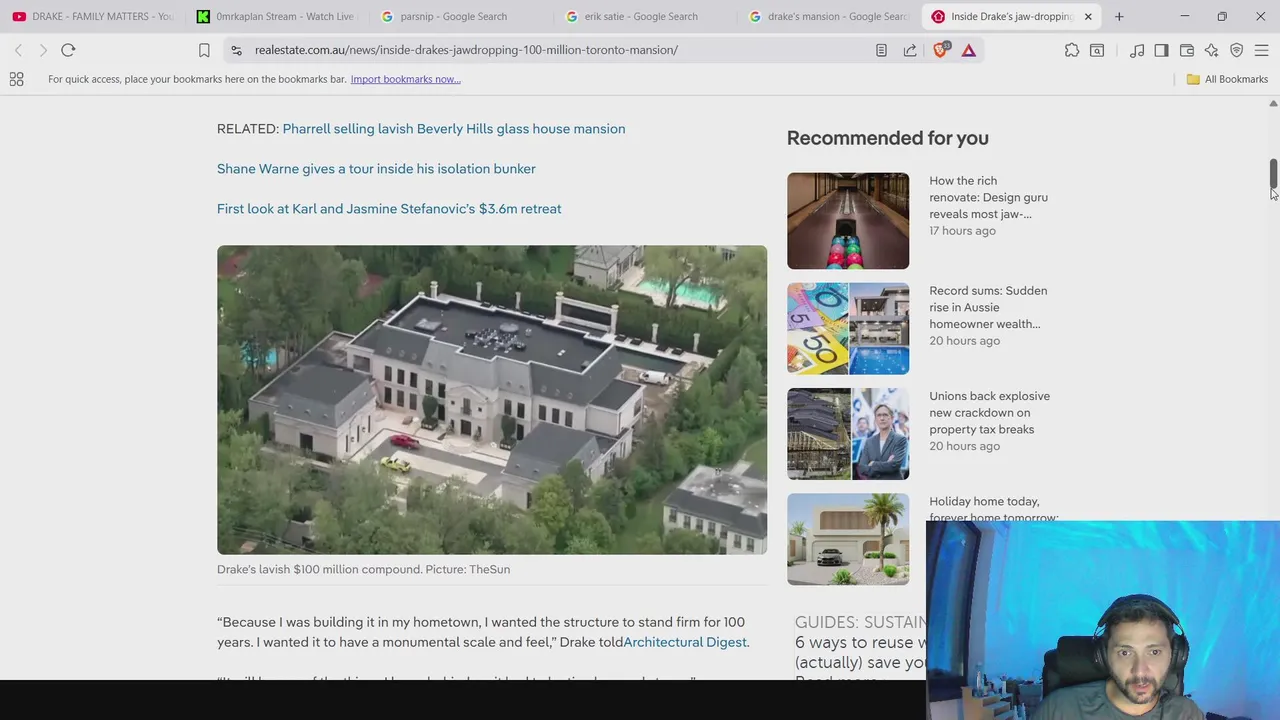Open the All Bookmarks folder
The image size is (1280, 720).
click(x=1227, y=79)
